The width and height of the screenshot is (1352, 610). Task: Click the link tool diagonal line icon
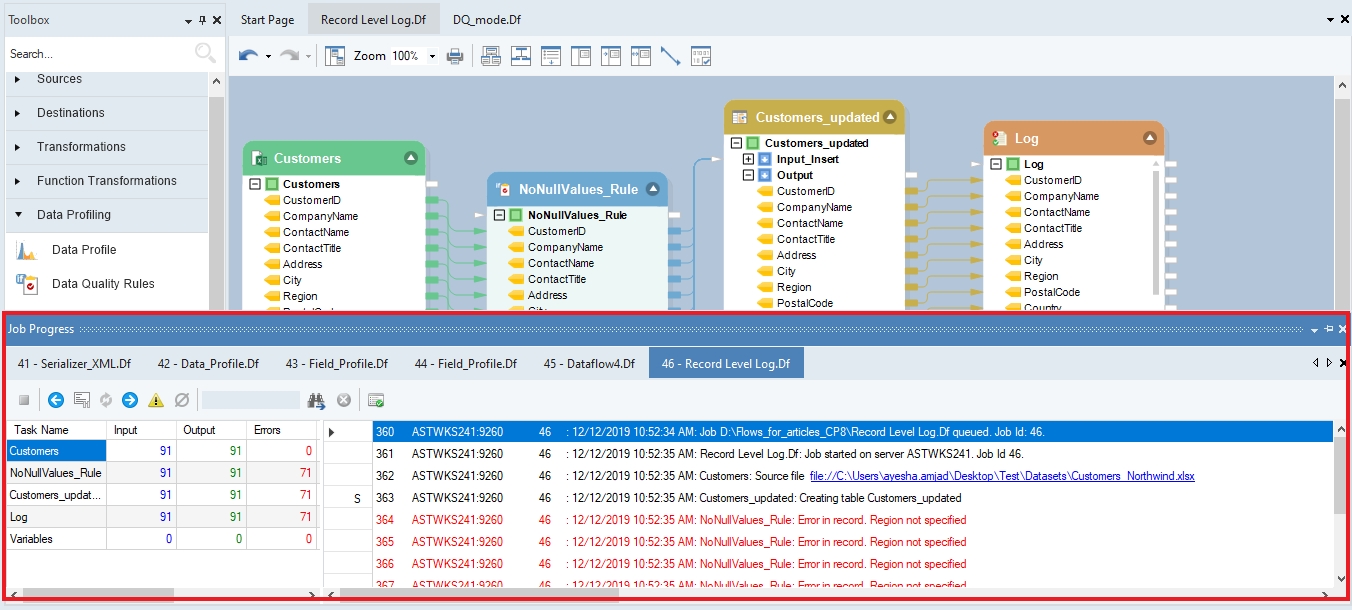point(670,56)
